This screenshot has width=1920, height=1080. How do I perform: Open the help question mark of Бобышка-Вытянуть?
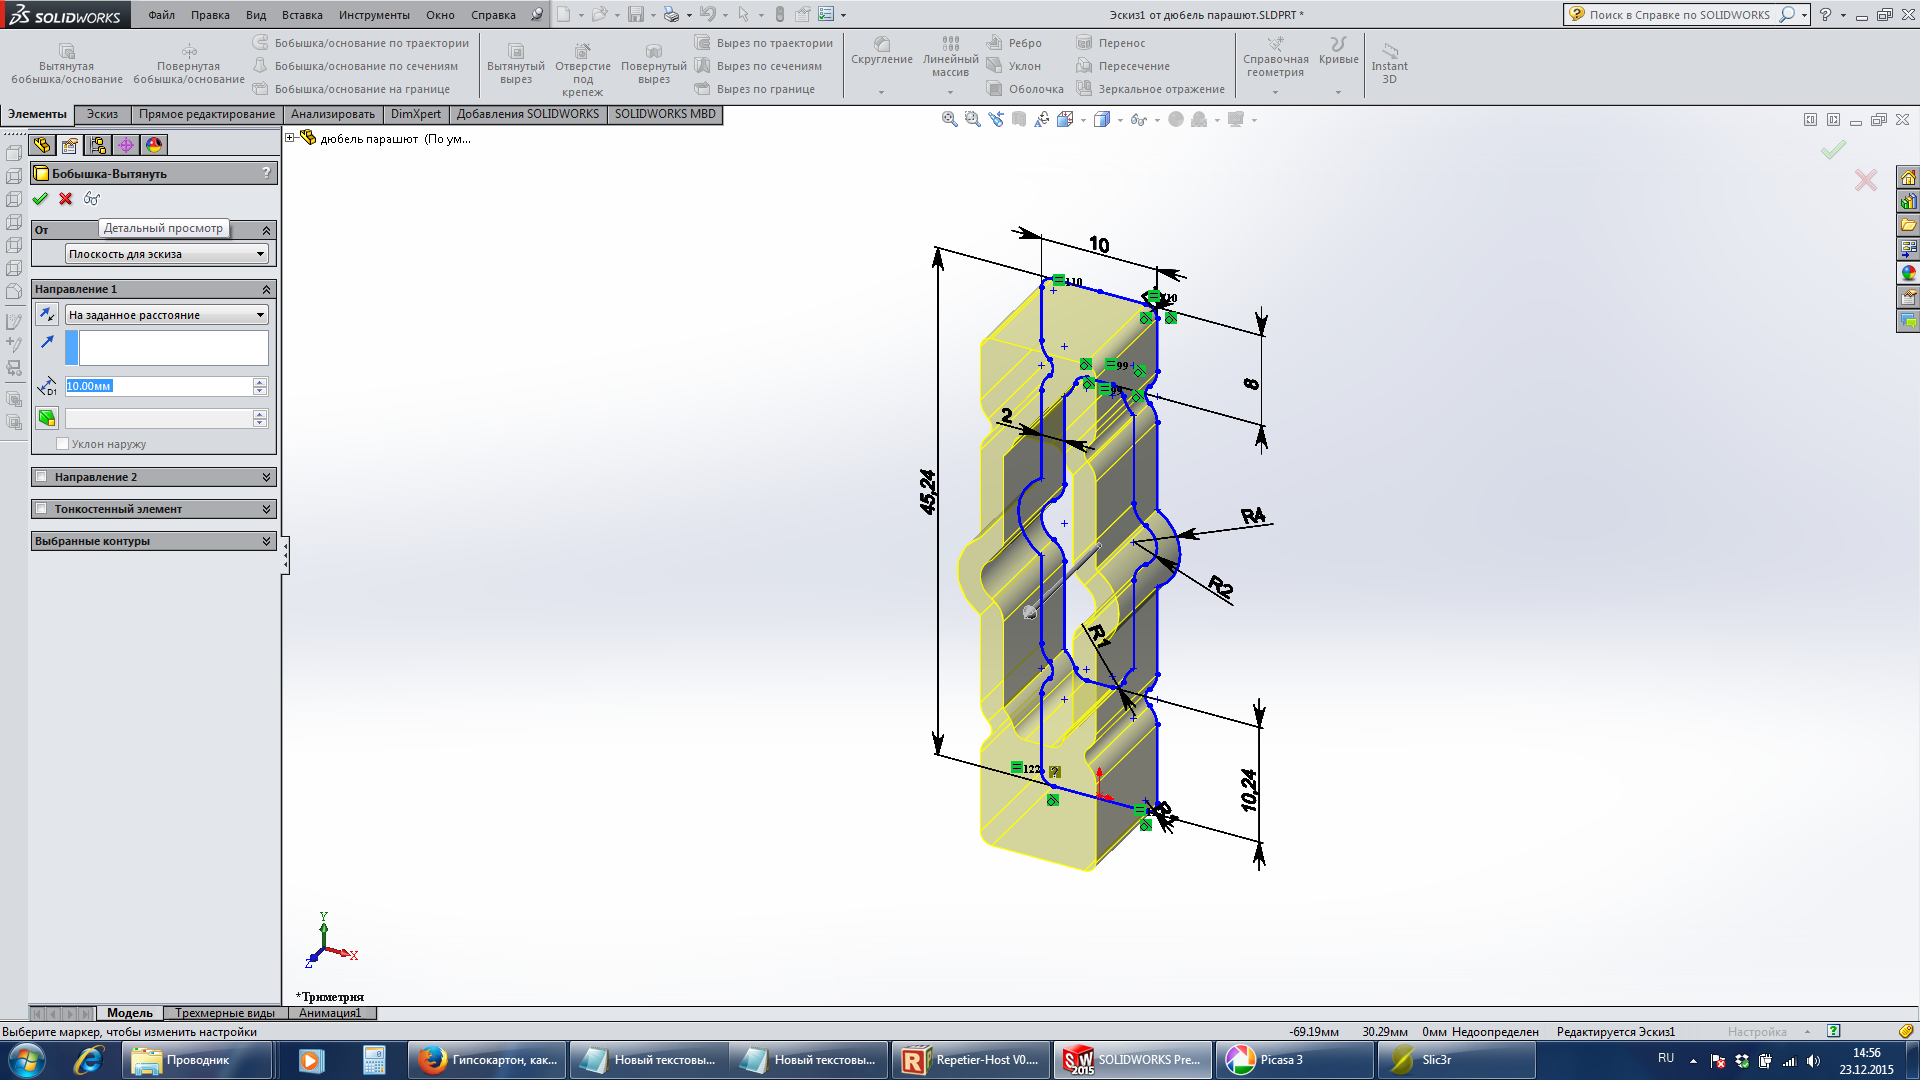266,173
